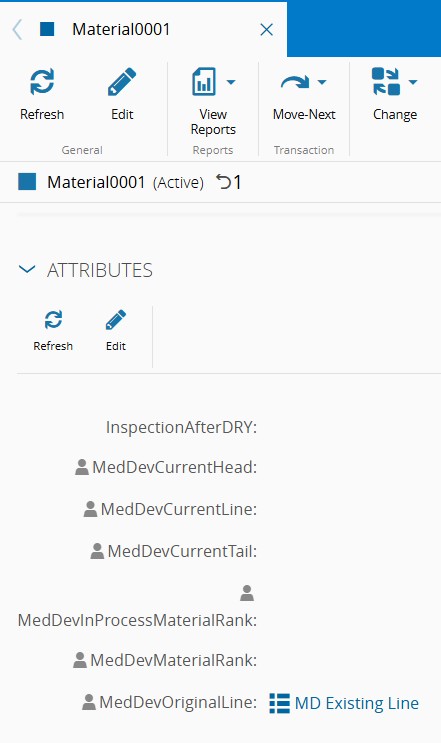The width and height of the screenshot is (441, 743).
Task: Open the MD Existing Line link
Action: 357,703
